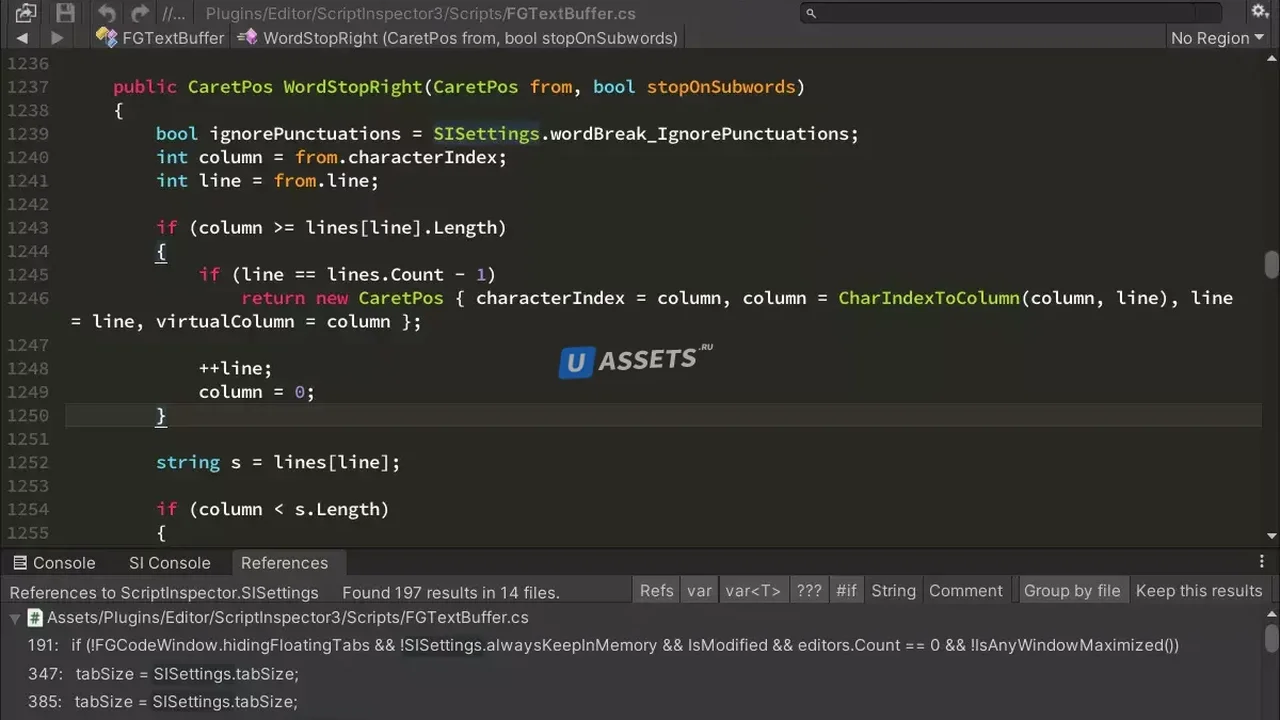Click the open-in-new-tab icon at top left

[x=26, y=13]
